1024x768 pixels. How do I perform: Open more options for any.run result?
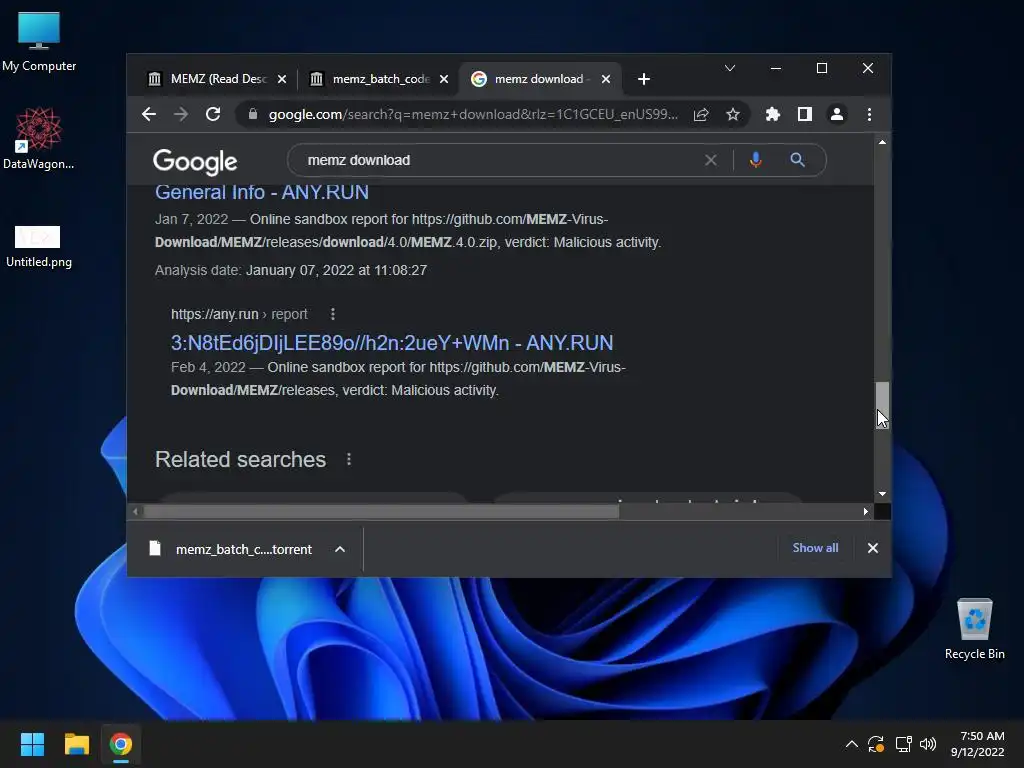coord(332,314)
